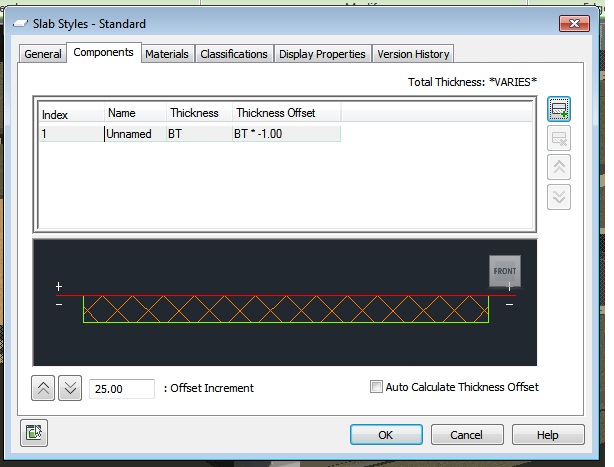Viewport: 614px width, 467px height.
Task: Click the Add Component icon
Action: (558, 109)
